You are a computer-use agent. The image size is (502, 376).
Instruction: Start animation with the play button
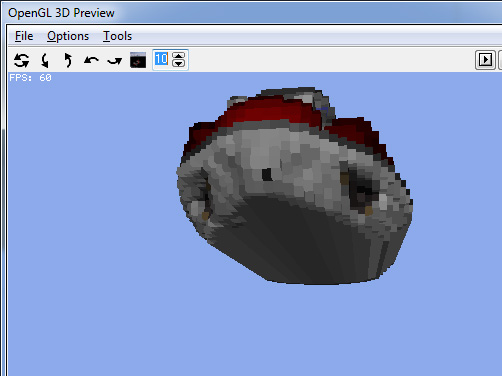pyautogui.click(x=485, y=60)
